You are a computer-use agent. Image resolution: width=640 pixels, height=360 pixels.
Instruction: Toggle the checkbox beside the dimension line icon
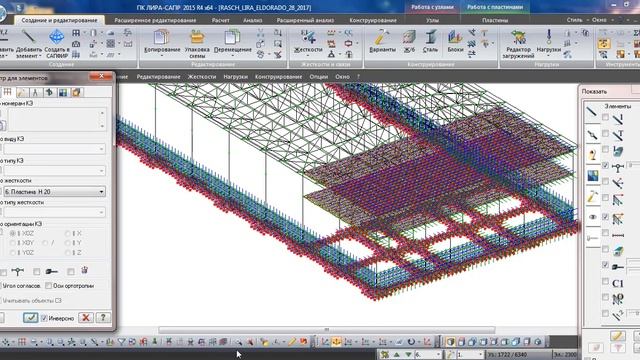click(605, 233)
